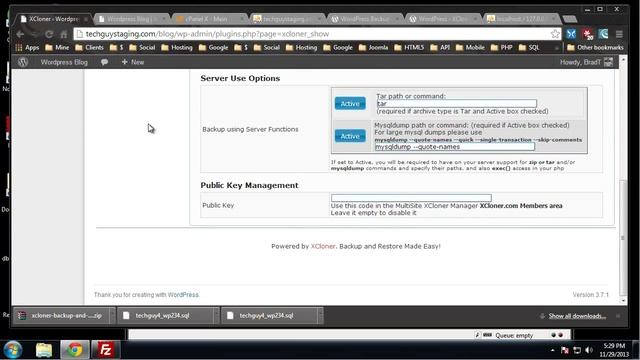Follow the XCloner link in the footer
Image resolution: width=640 pixels, height=360 pixels.
(323, 247)
